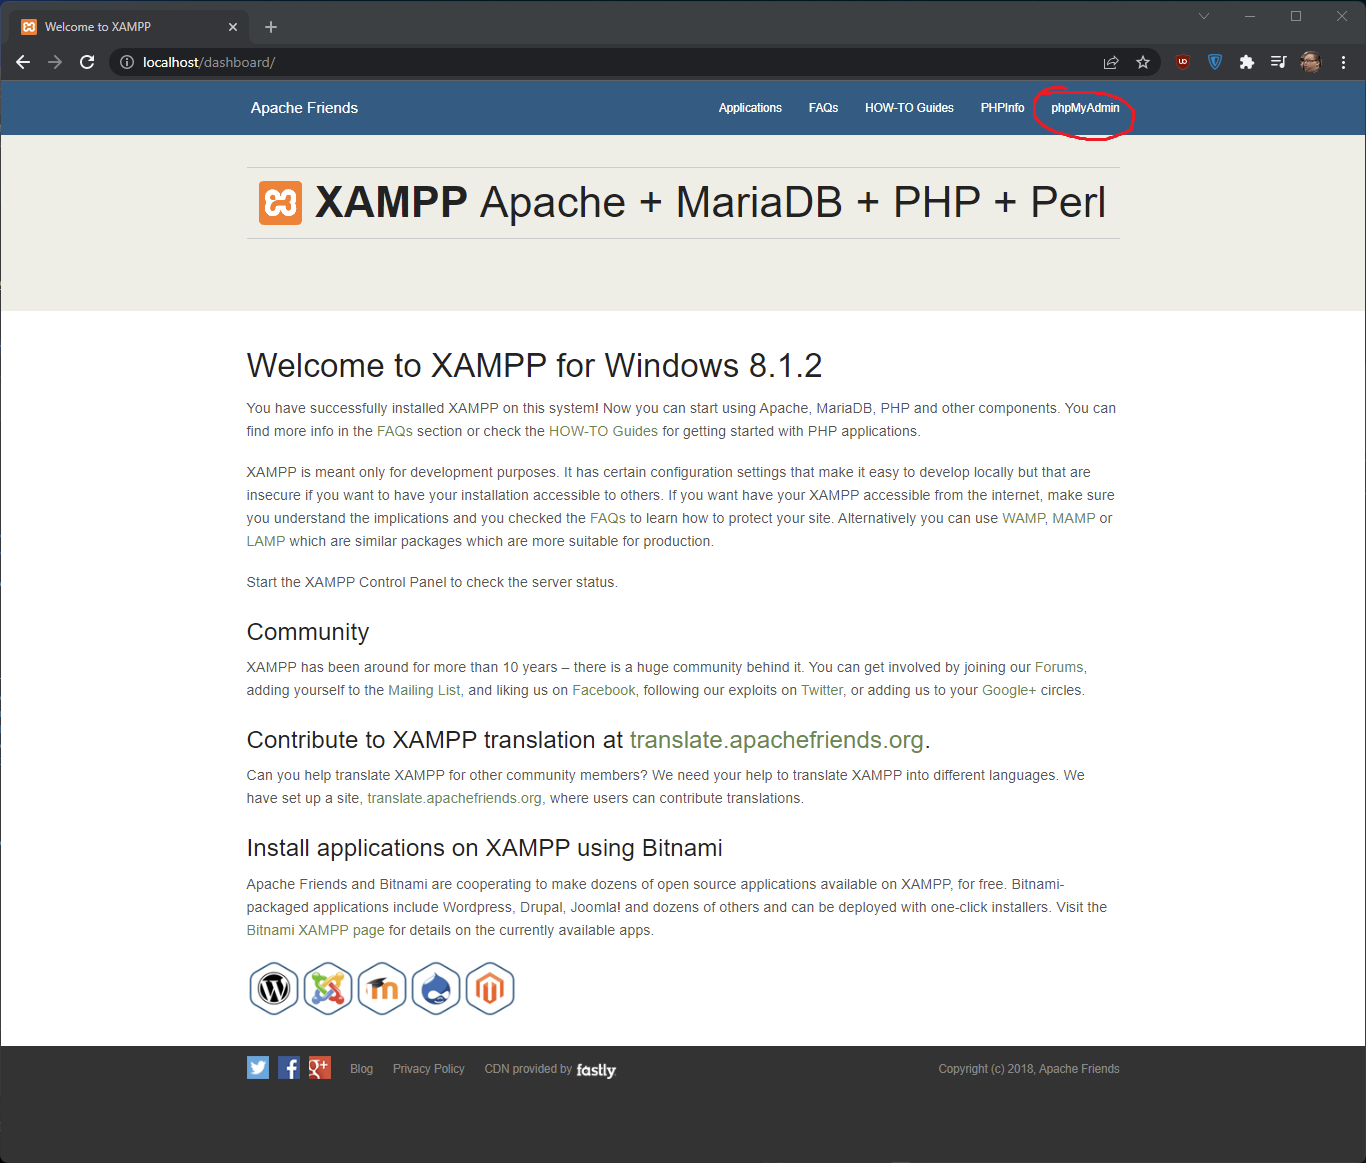Click the profile avatar icon

[x=1311, y=62]
